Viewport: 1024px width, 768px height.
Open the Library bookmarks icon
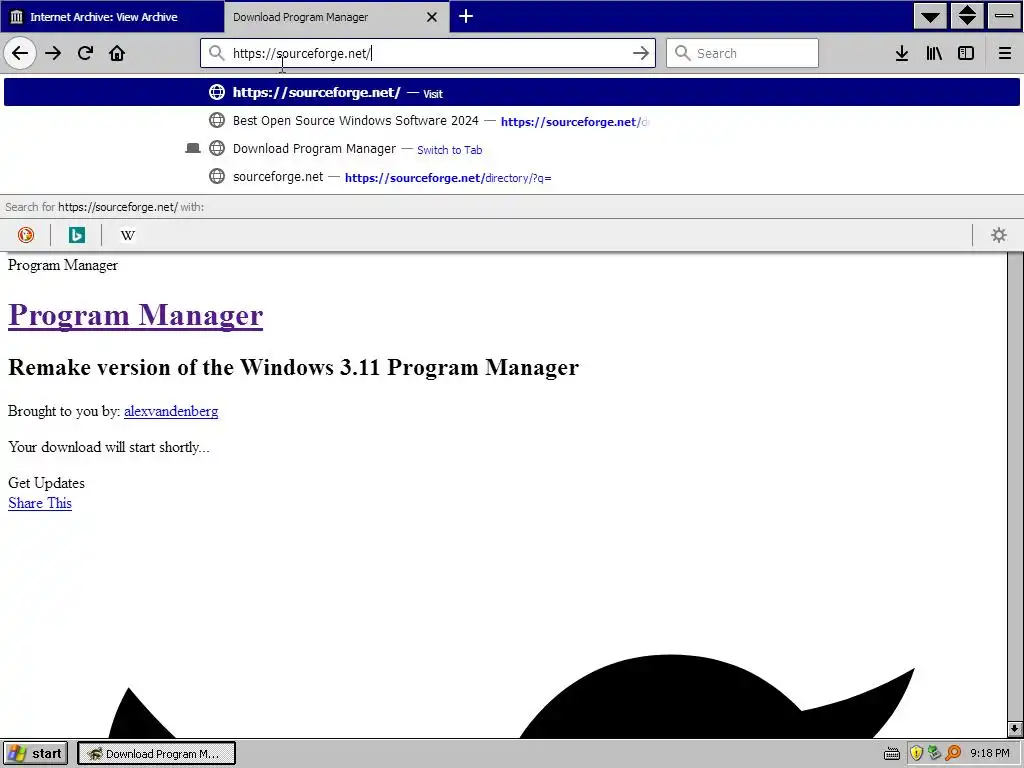coord(934,53)
